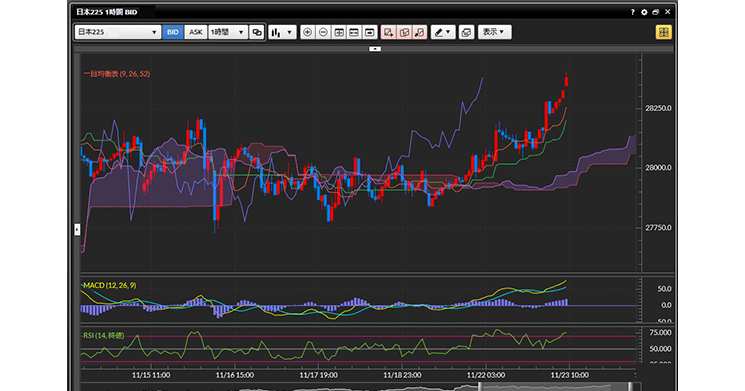Image resolution: width=745 pixels, height=391 pixels.
Task: Click the 28250.0 price axis label
Action: pos(658,108)
